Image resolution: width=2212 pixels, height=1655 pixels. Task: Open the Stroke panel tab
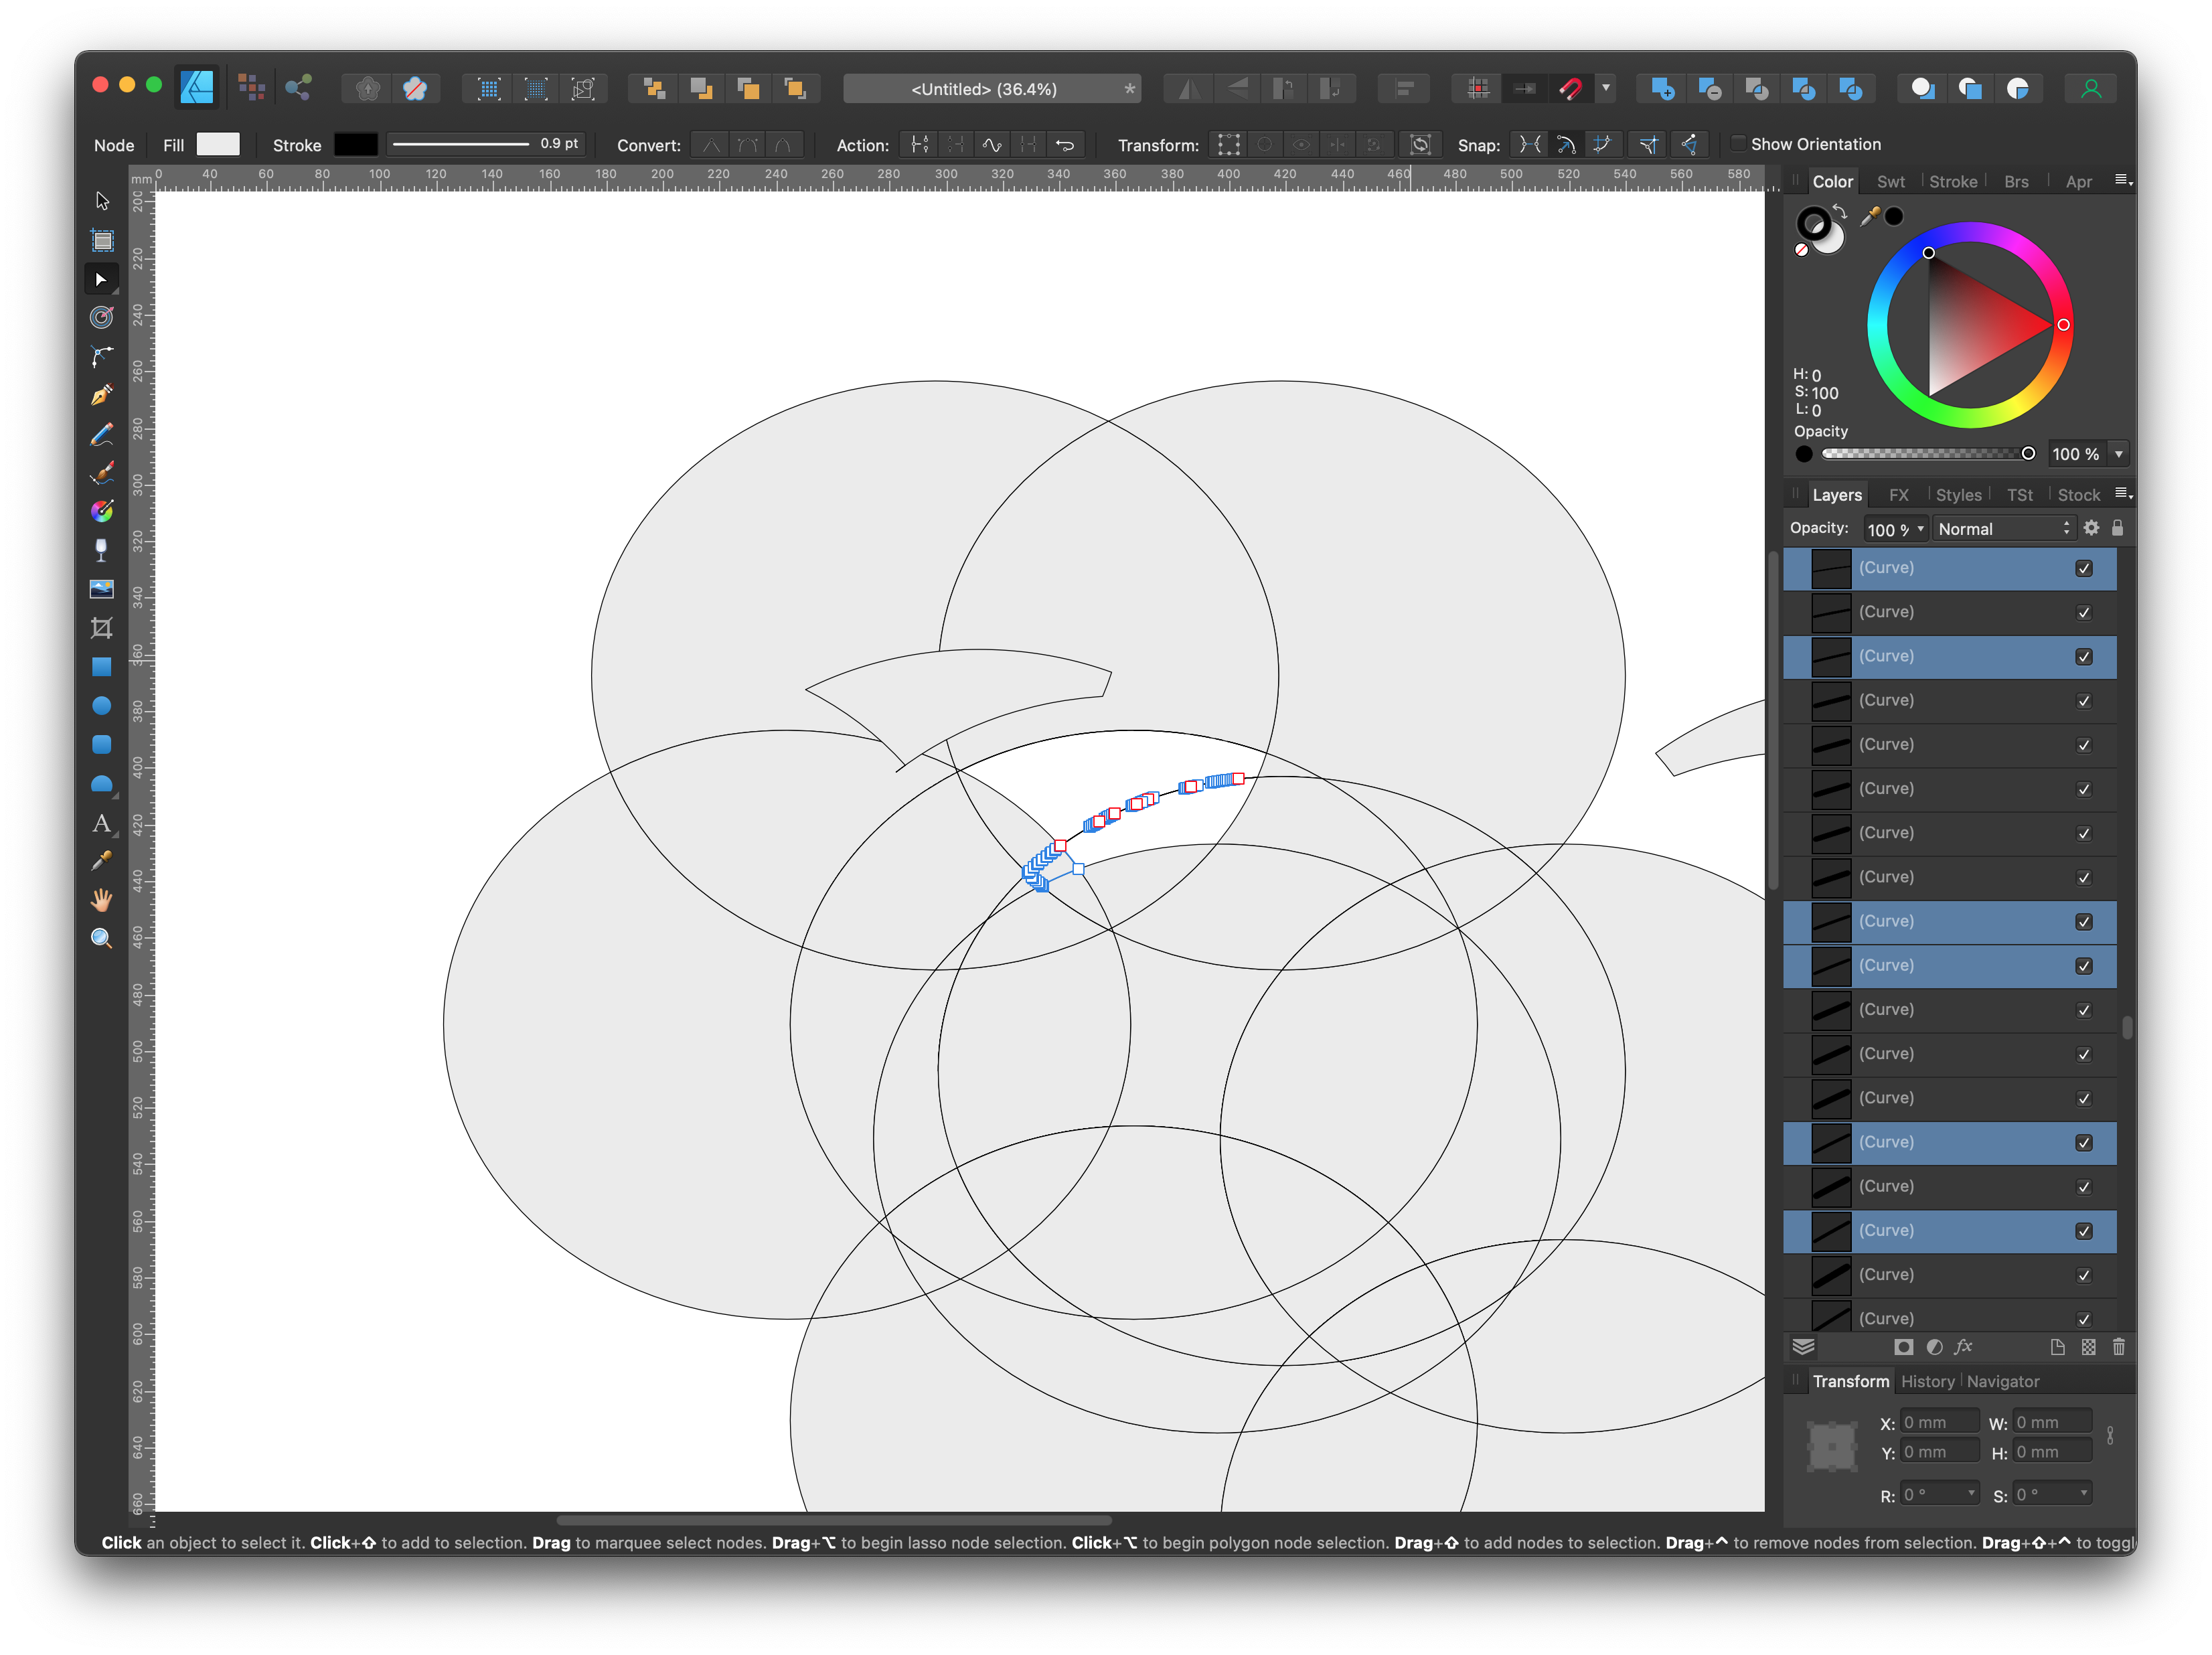[1952, 182]
